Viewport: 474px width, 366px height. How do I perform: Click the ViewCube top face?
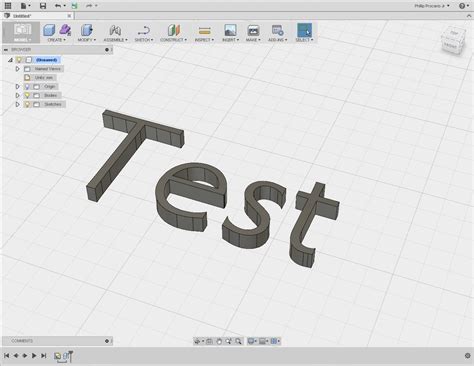pos(453,33)
